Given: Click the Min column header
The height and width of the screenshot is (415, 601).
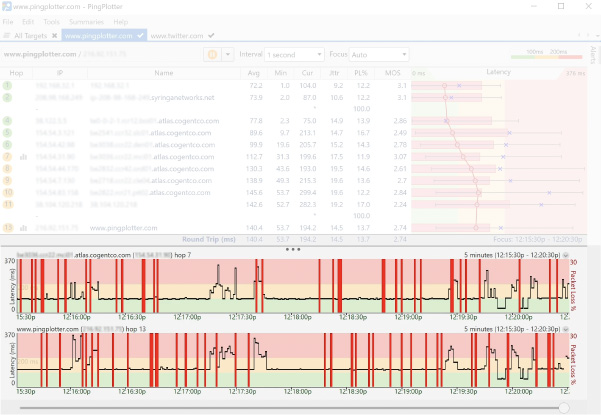Looking at the screenshot, I should (x=281, y=73).
